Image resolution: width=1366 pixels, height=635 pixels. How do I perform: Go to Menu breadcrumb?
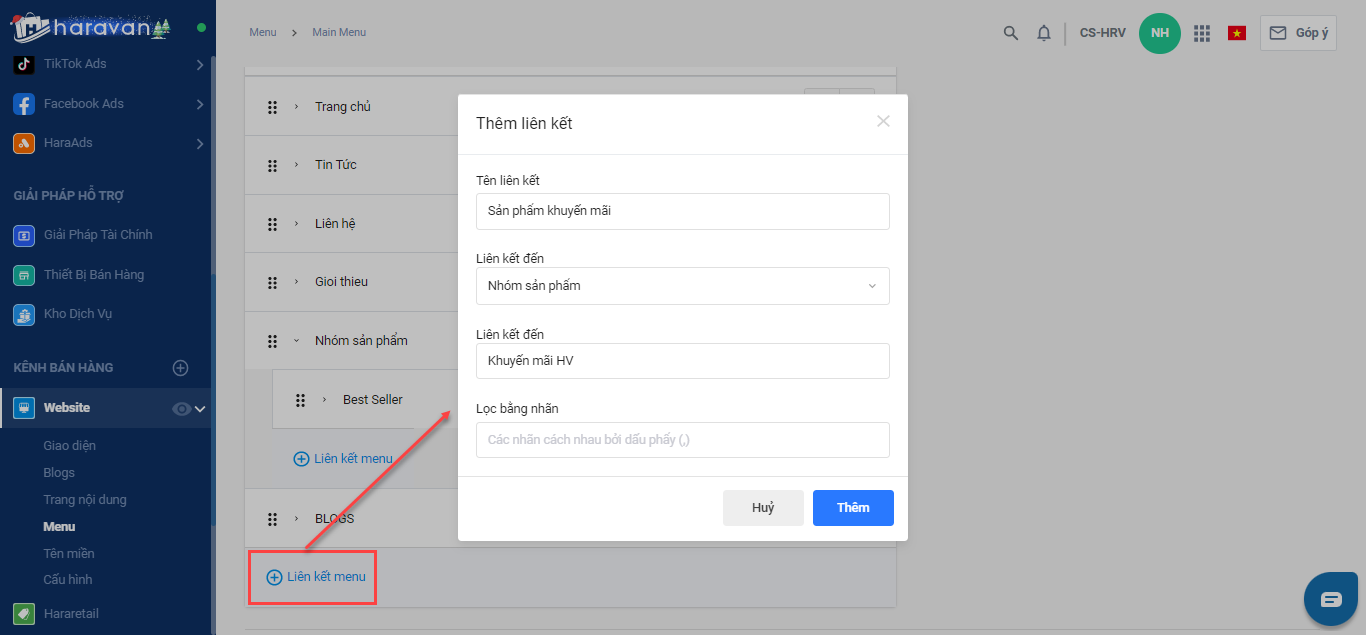(263, 33)
